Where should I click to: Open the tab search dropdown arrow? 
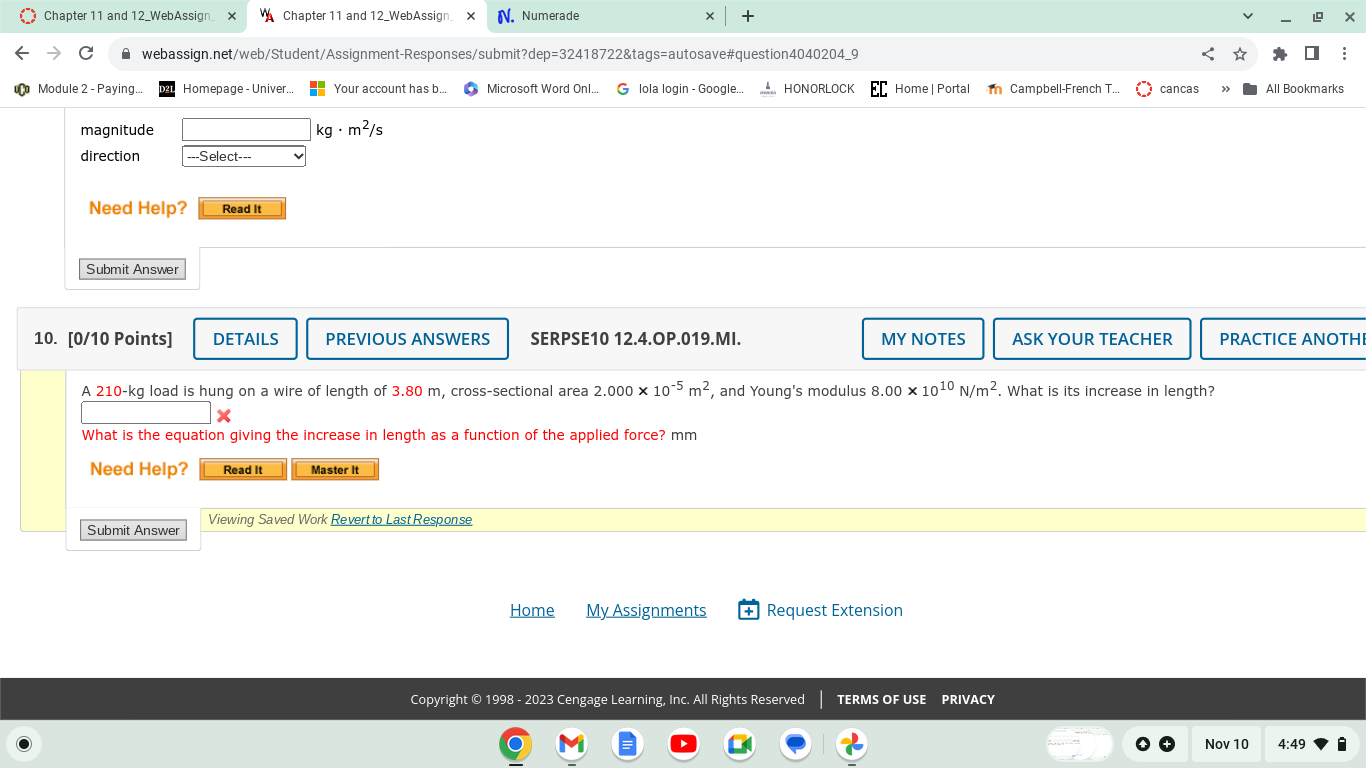point(1247,16)
